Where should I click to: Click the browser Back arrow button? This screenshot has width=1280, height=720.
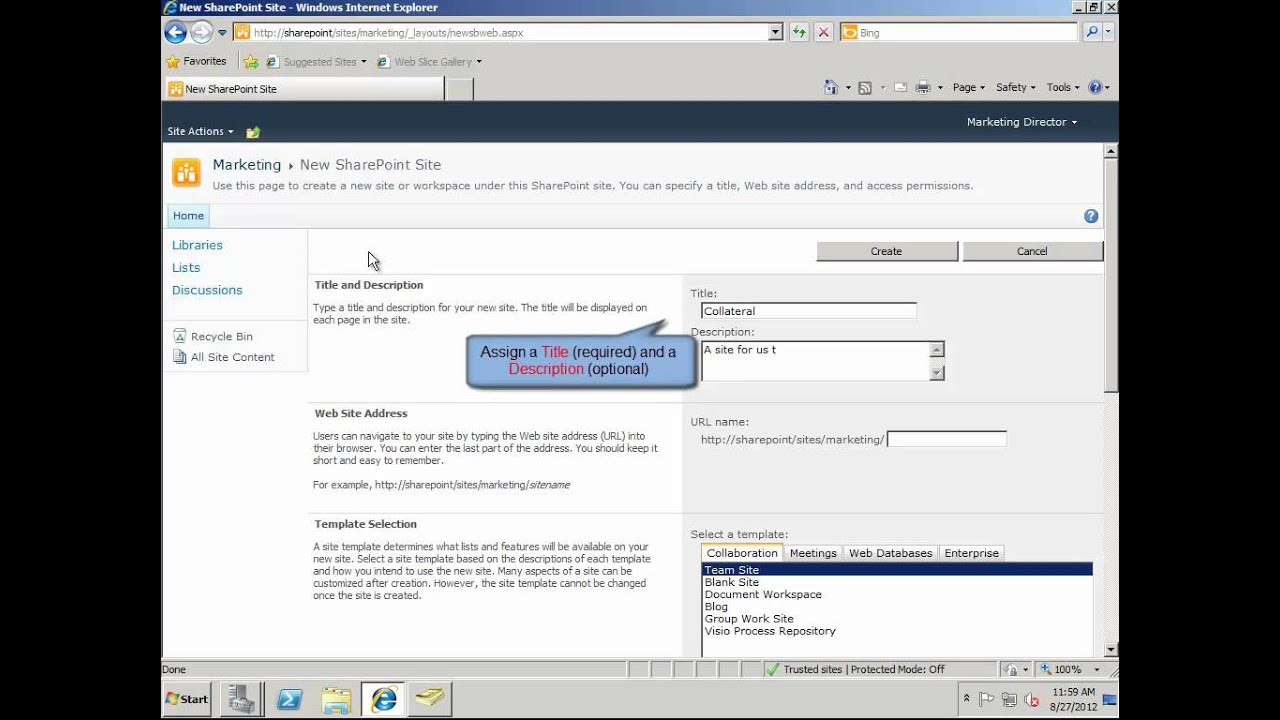[175, 32]
